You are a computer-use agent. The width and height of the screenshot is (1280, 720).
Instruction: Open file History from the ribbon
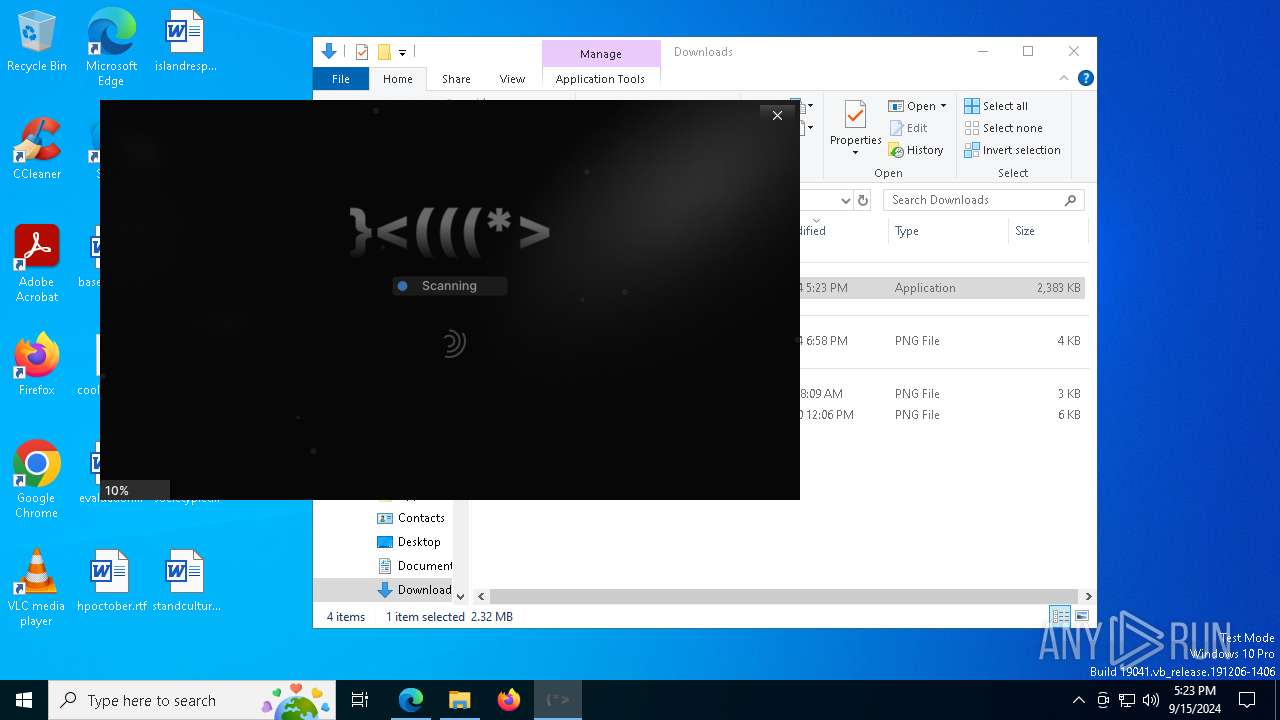click(916, 150)
